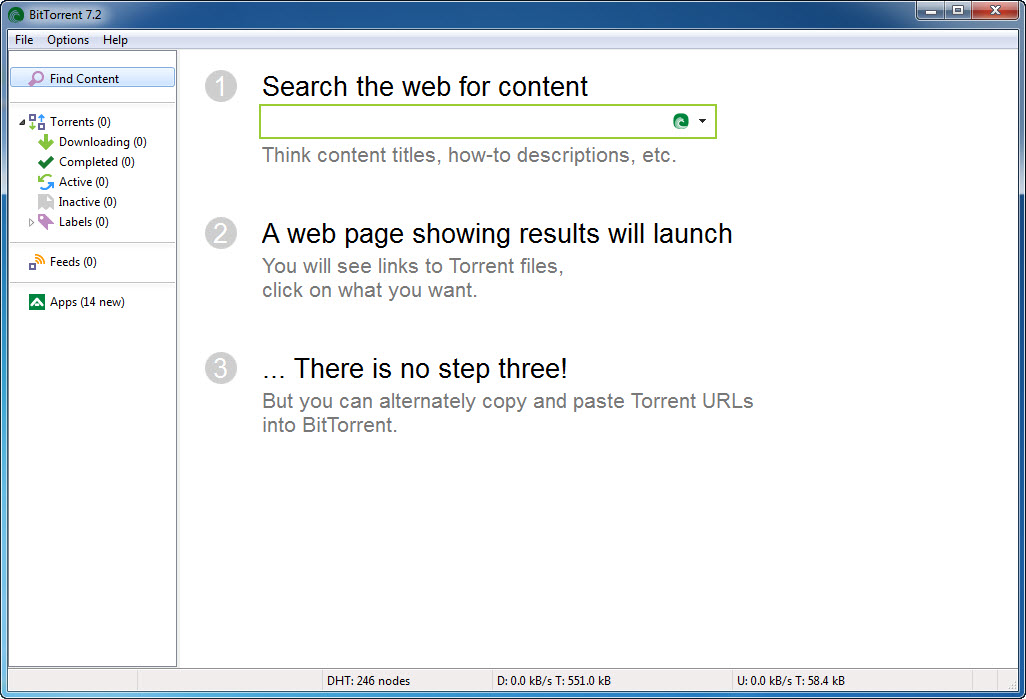Click the search engine logo in search box
The image size is (1026, 699).
[x=681, y=121]
